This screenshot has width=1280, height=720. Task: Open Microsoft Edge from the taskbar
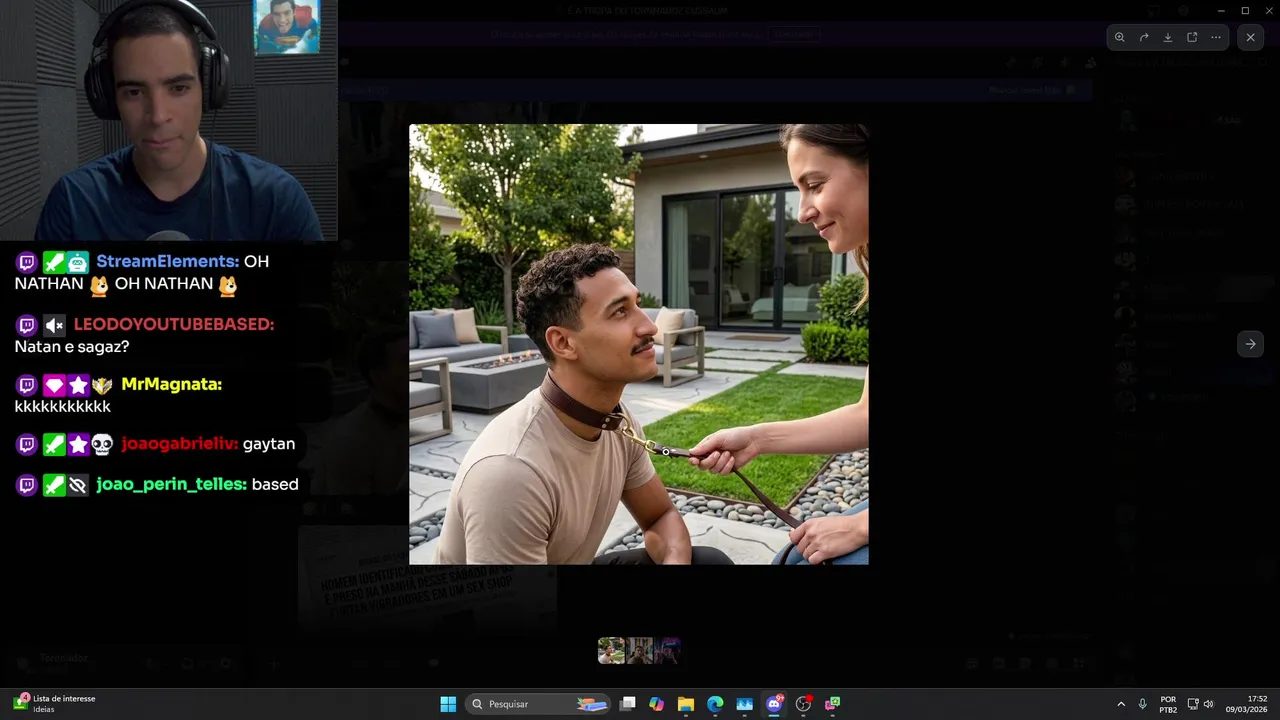pos(715,704)
